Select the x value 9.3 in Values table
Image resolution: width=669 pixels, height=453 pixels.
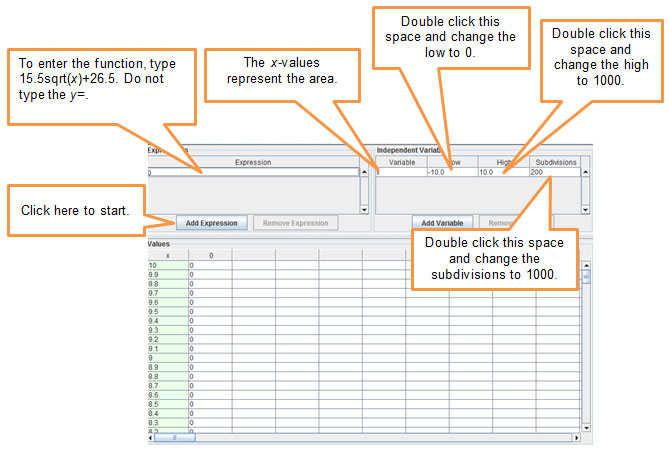(168, 330)
